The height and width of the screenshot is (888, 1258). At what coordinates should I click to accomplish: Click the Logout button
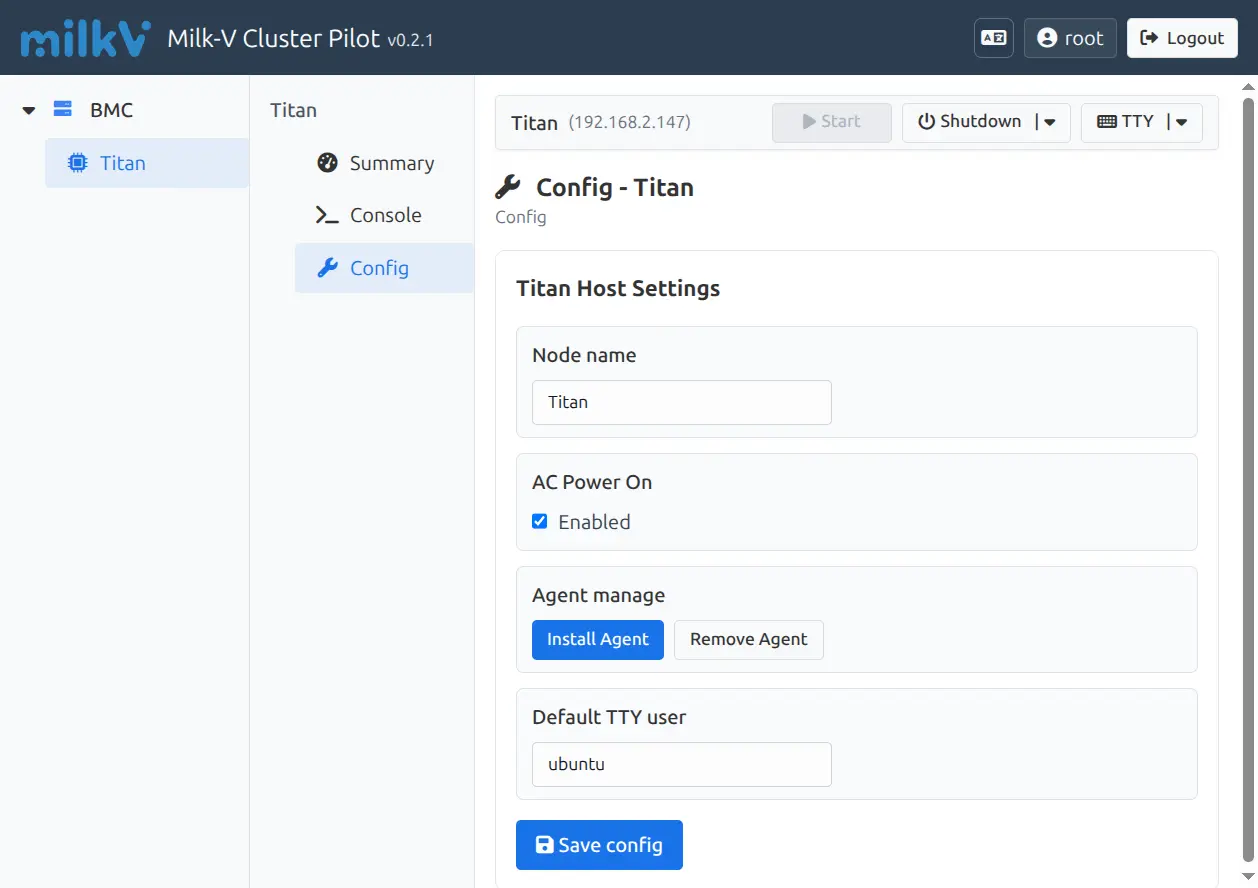click(x=1182, y=38)
